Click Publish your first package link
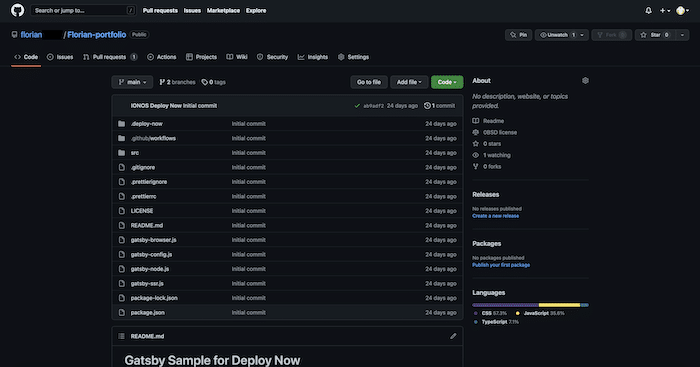 coord(501,265)
